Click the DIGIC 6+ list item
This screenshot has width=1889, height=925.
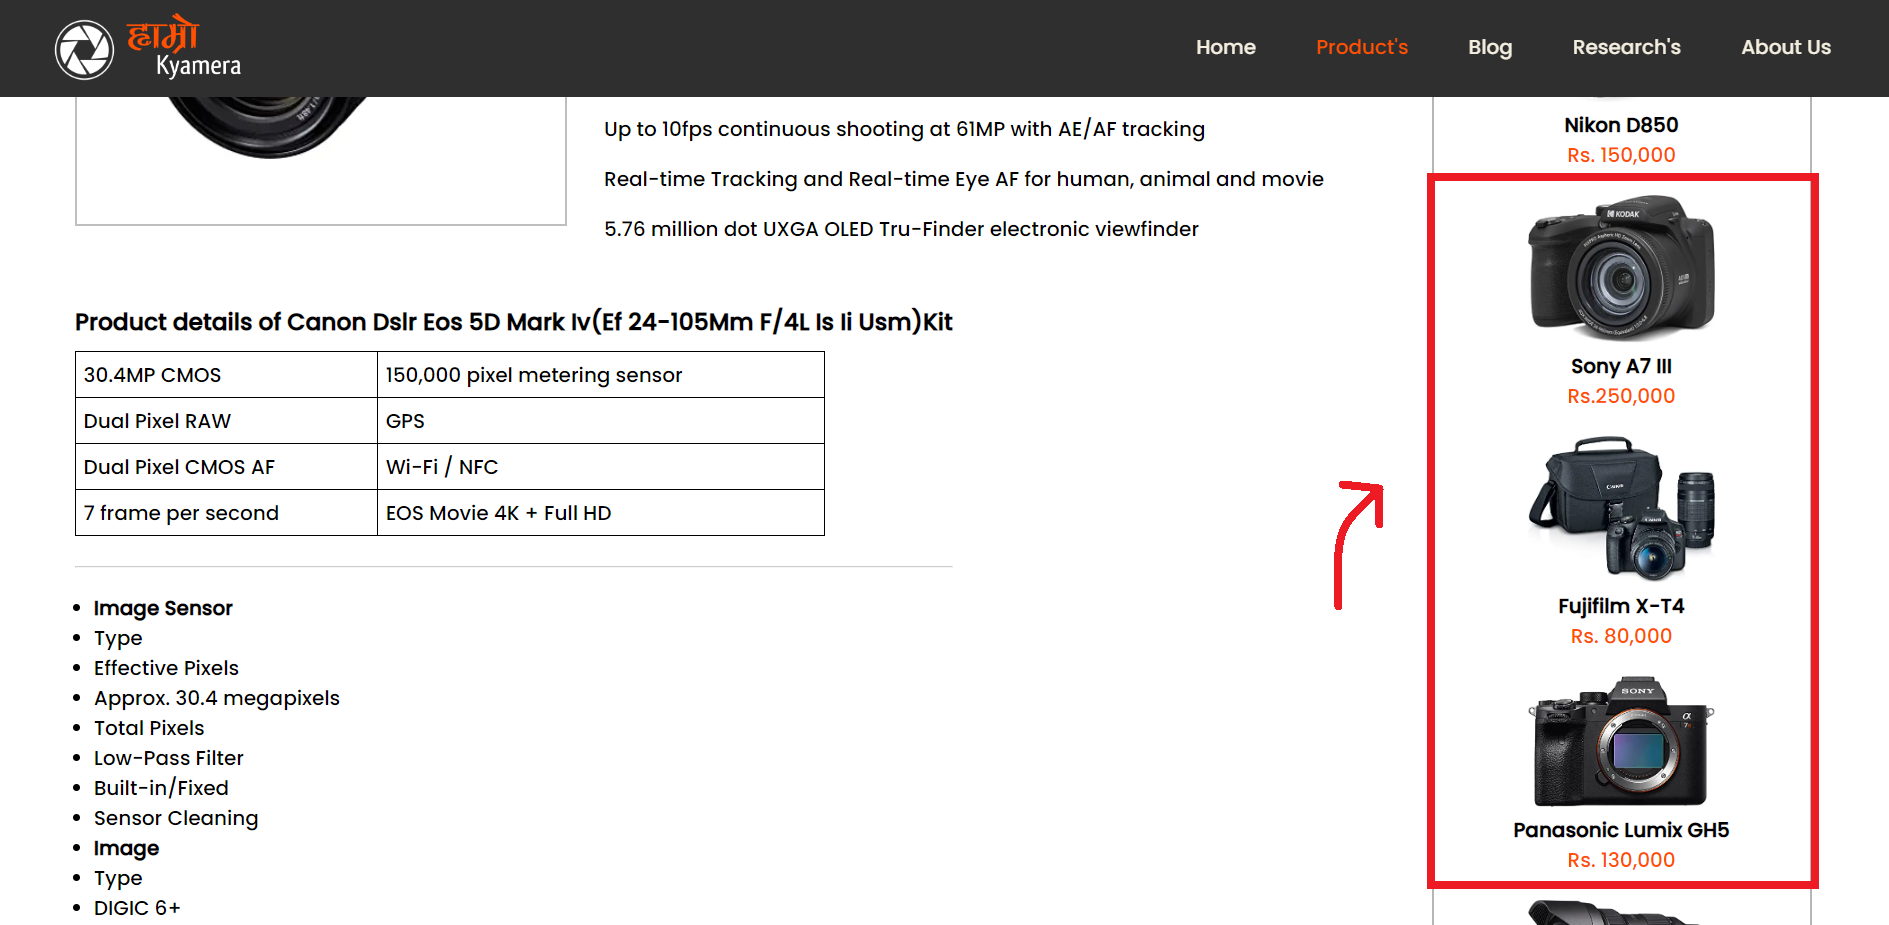pos(137,908)
